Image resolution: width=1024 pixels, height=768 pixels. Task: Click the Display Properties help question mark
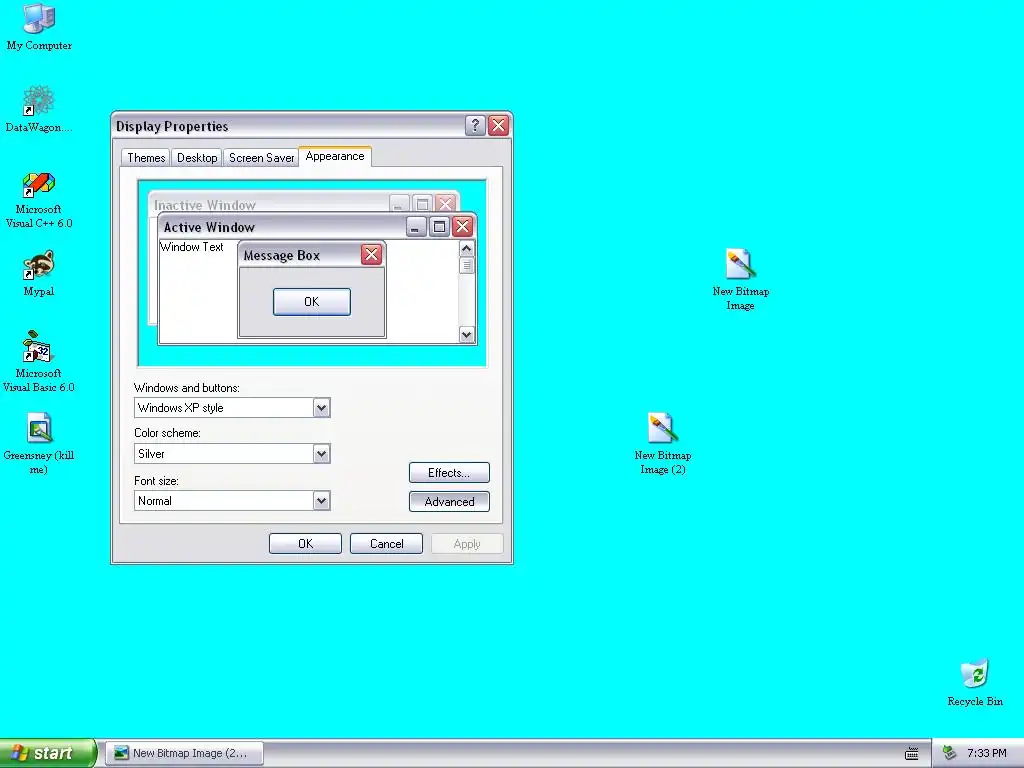coord(475,125)
